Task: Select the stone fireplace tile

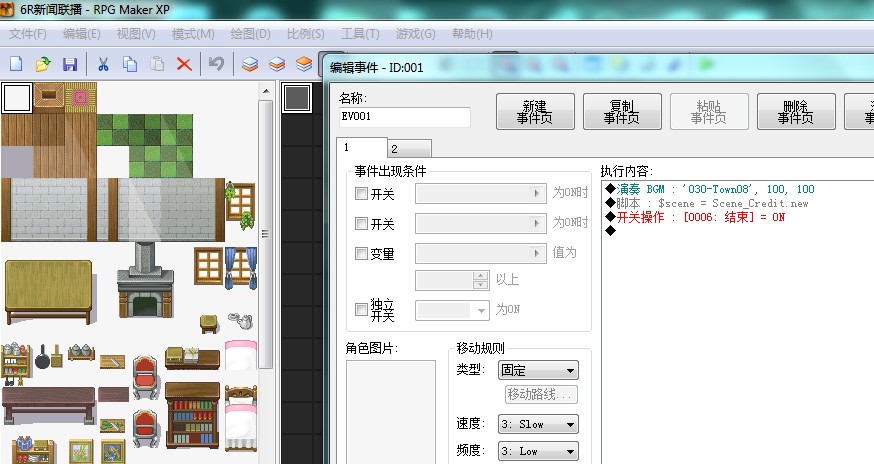Action: click(x=145, y=281)
